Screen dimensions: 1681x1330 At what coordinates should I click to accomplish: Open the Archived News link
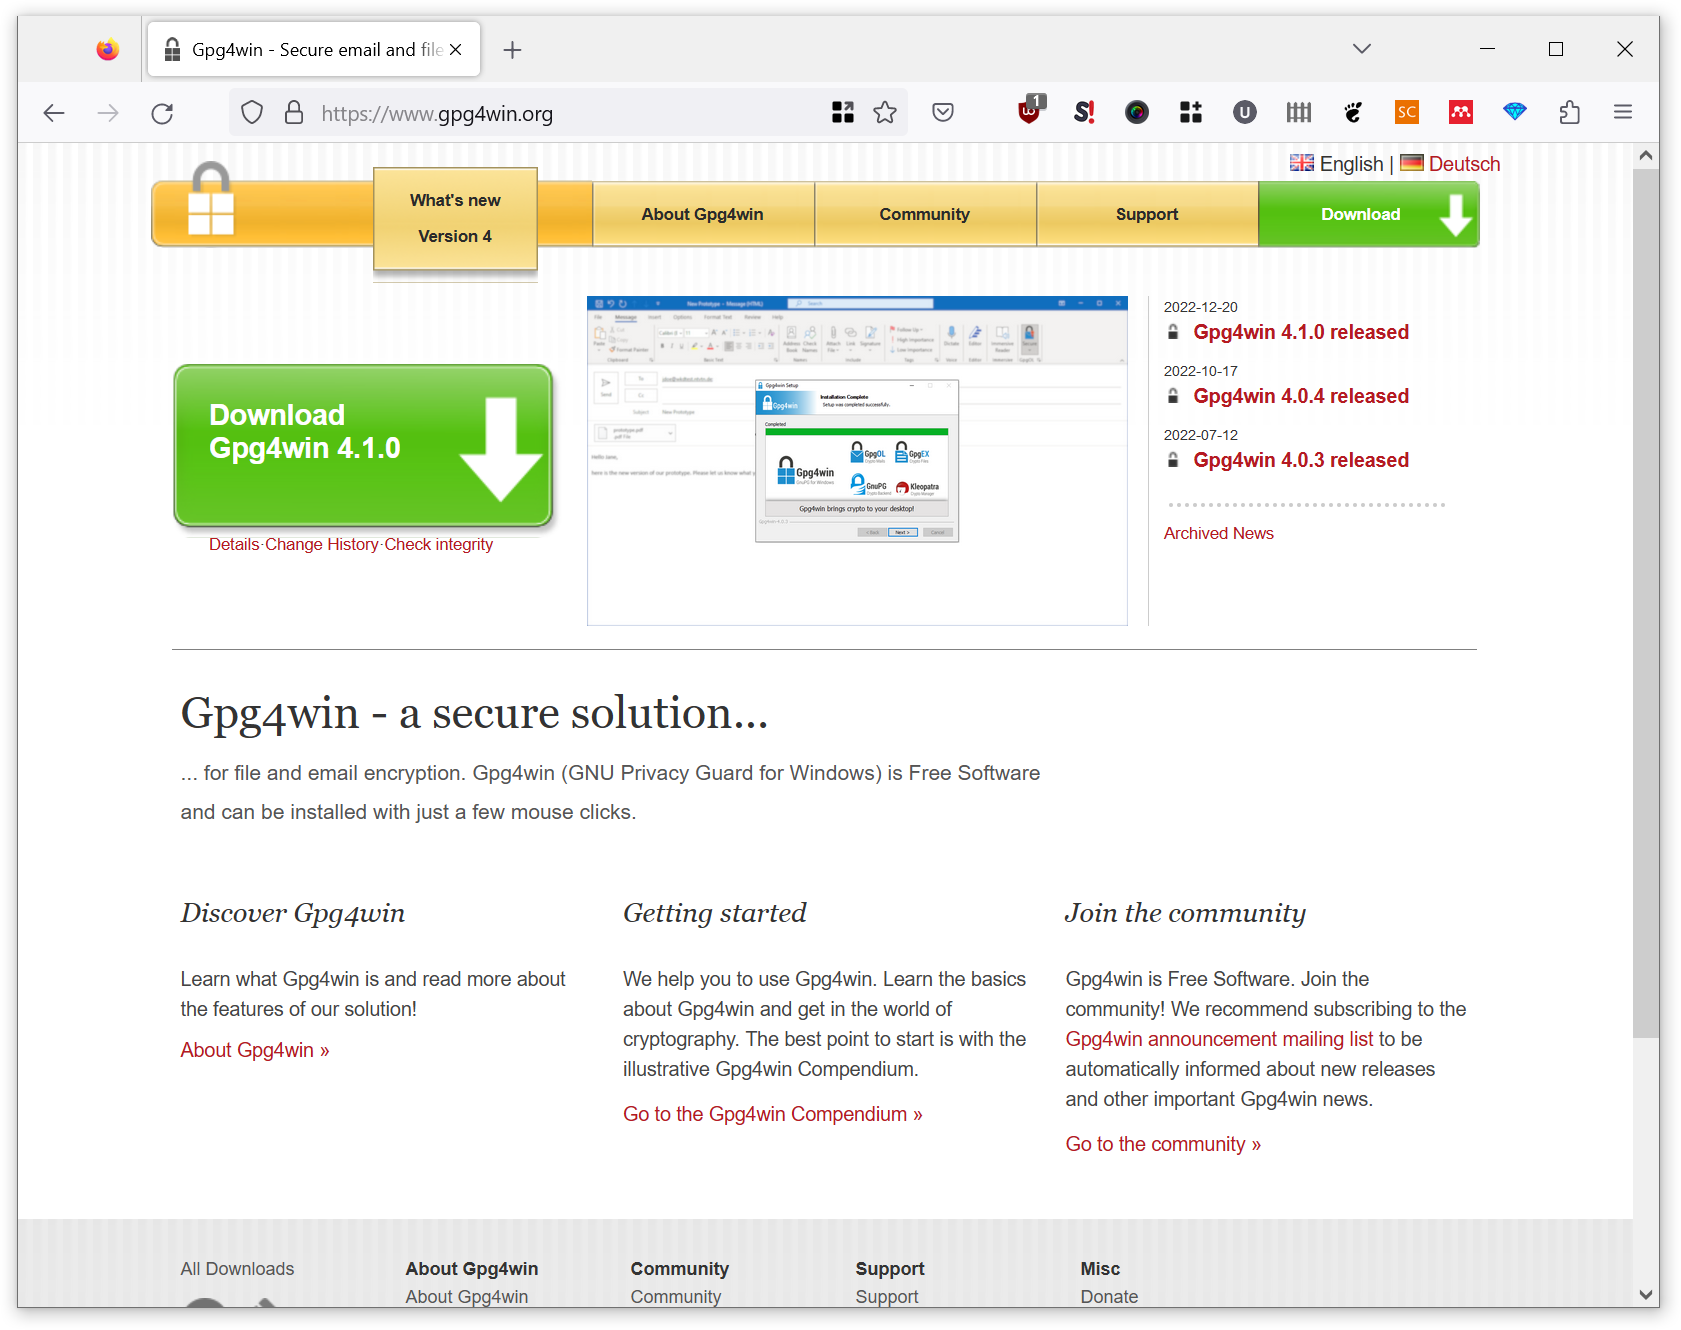click(x=1219, y=533)
